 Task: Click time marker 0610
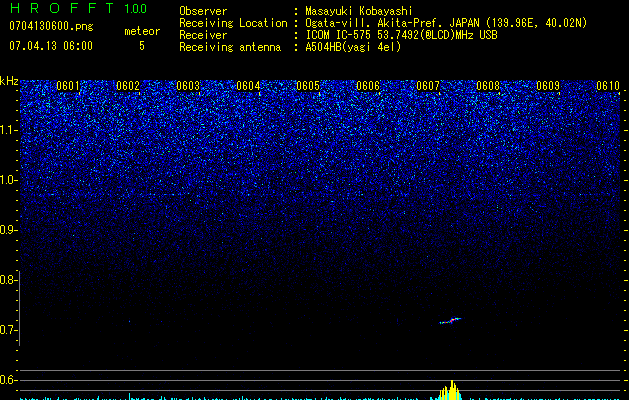pyautogui.click(x=608, y=86)
